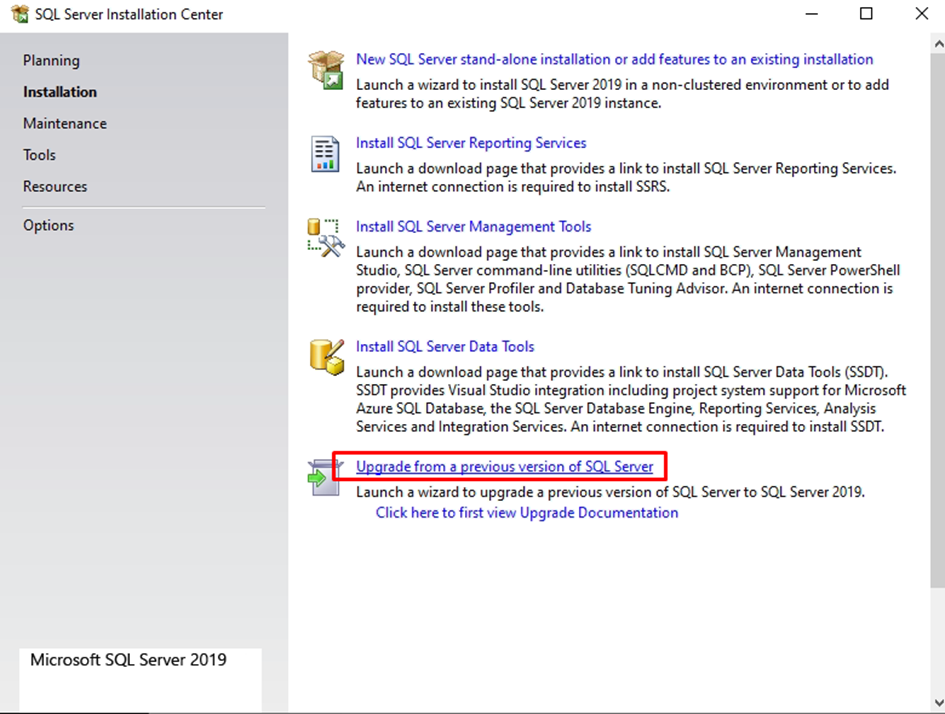Image resolution: width=945 pixels, height=714 pixels.
Task: Click the description mentioning SSRS internet connection
Action: pyautogui.click(x=626, y=177)
